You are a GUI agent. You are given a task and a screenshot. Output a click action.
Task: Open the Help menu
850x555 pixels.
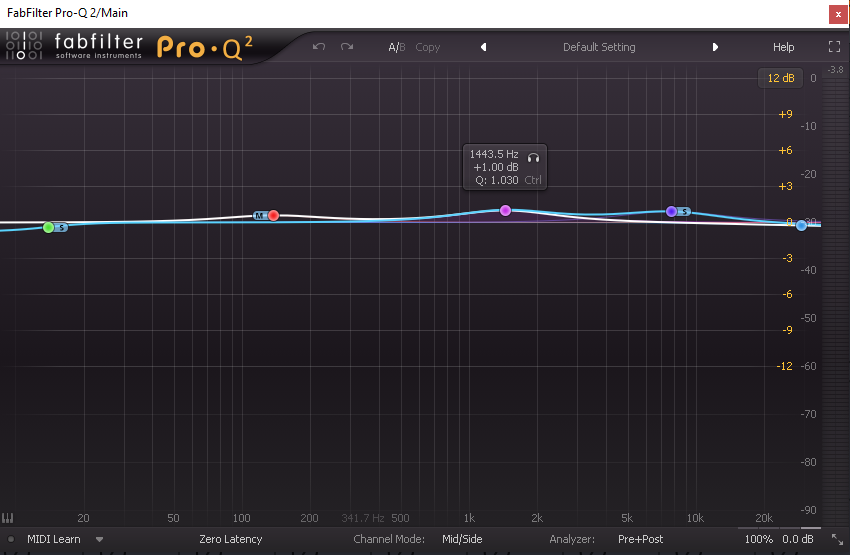point(783,47)
